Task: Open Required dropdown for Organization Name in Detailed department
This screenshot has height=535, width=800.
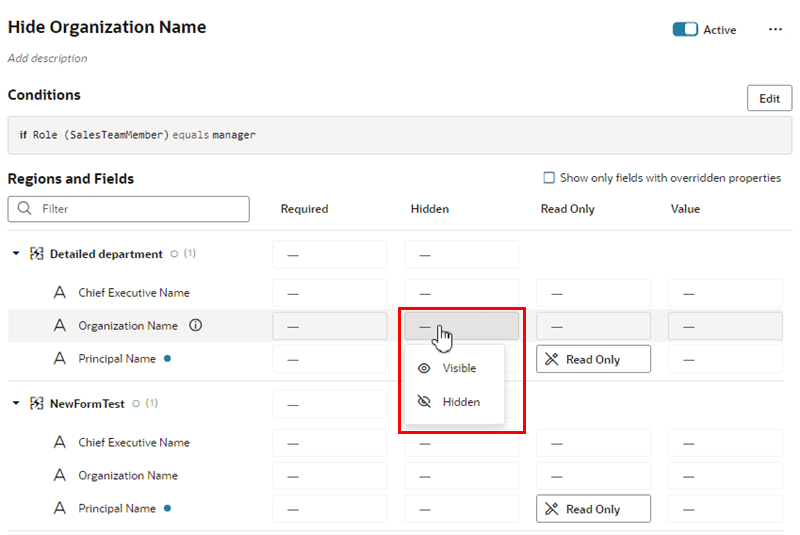Action: [x=330, y=326]
